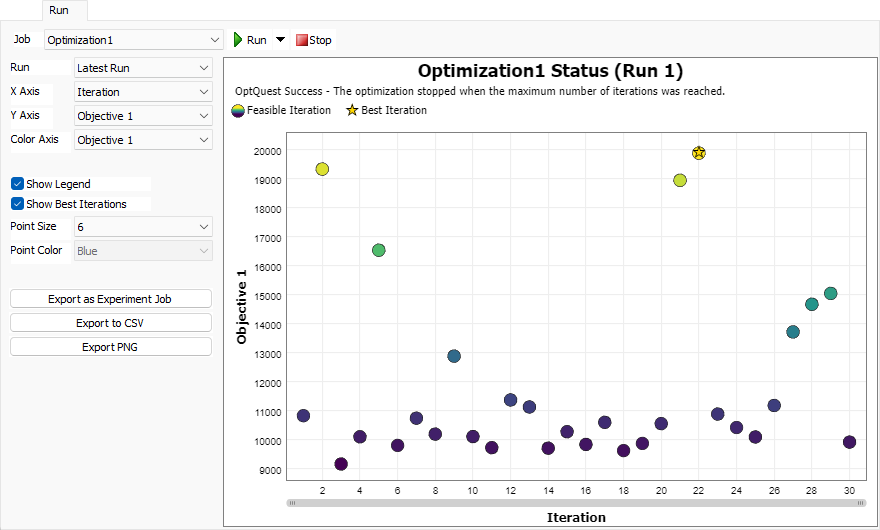The height and width of the screenshot is (530, 880).
Task: Click the gold Best Iteration star marker
Action: [699, 153]
